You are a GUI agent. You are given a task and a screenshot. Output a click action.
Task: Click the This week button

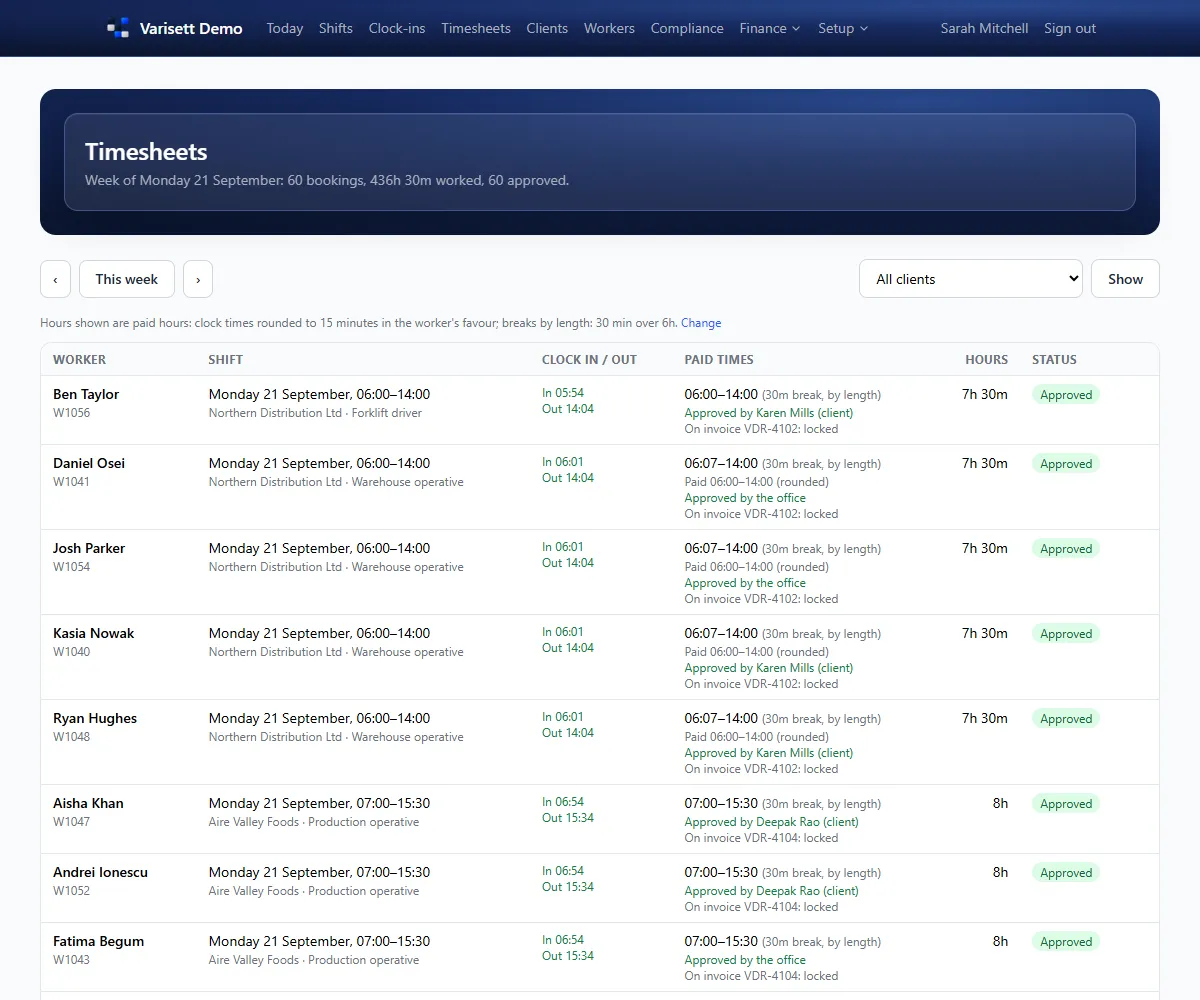pos(127,279)
